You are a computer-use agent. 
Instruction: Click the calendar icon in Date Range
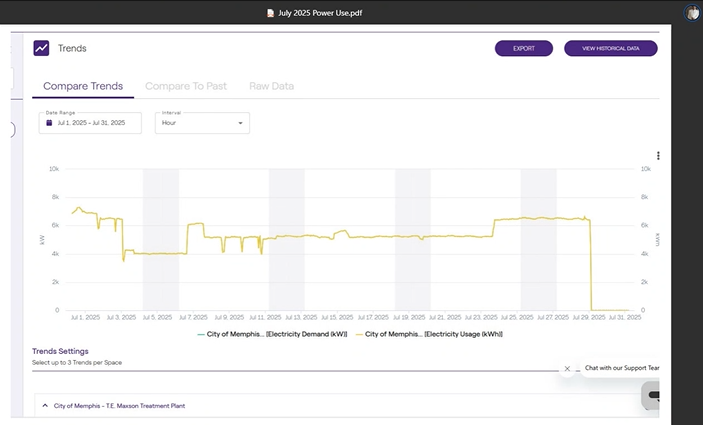pyautogui.click(x=48, y=123)
